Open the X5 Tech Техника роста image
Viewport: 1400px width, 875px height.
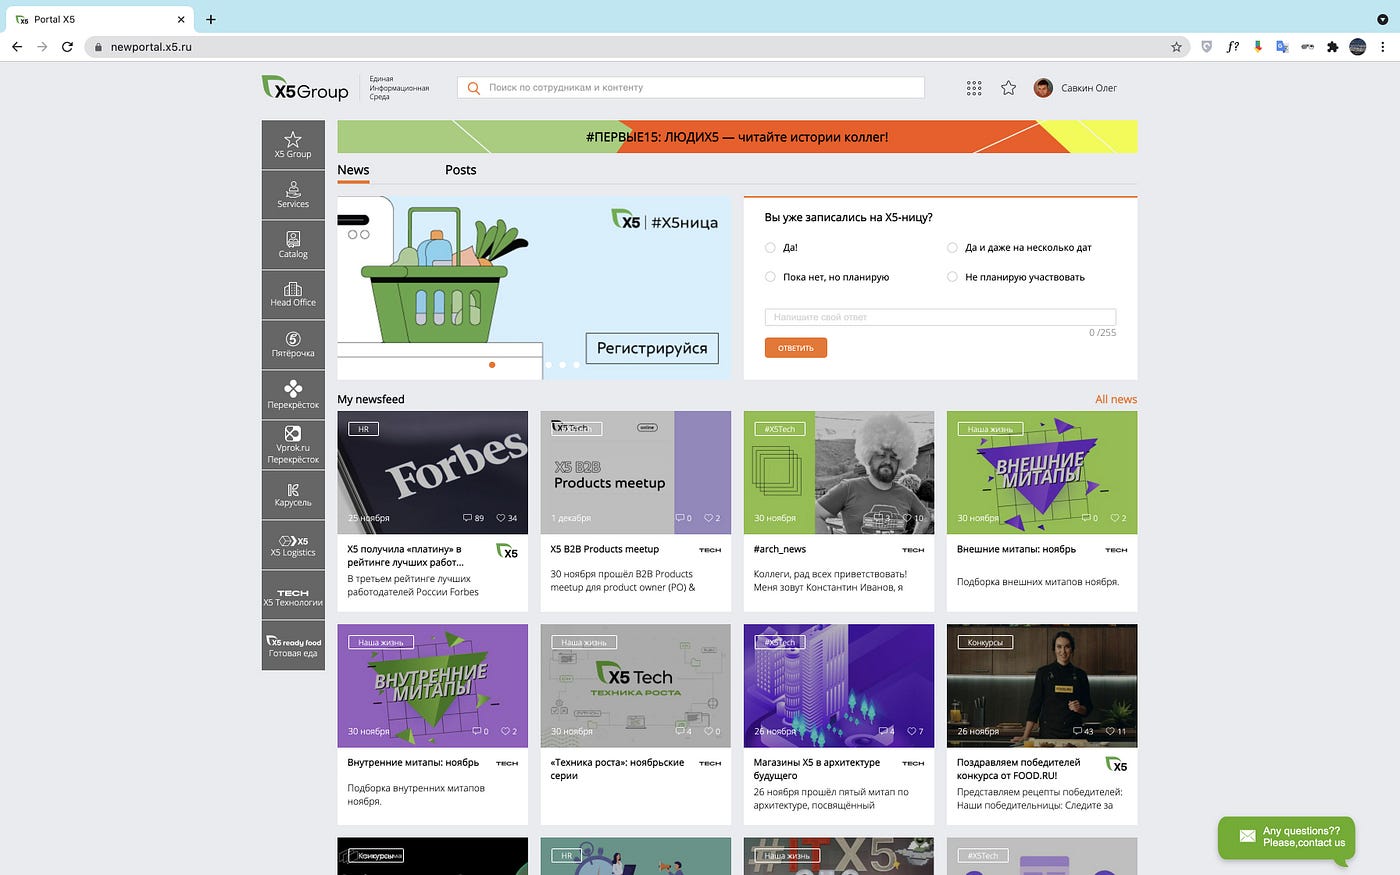pyautogui.click(x=635, y=685)
